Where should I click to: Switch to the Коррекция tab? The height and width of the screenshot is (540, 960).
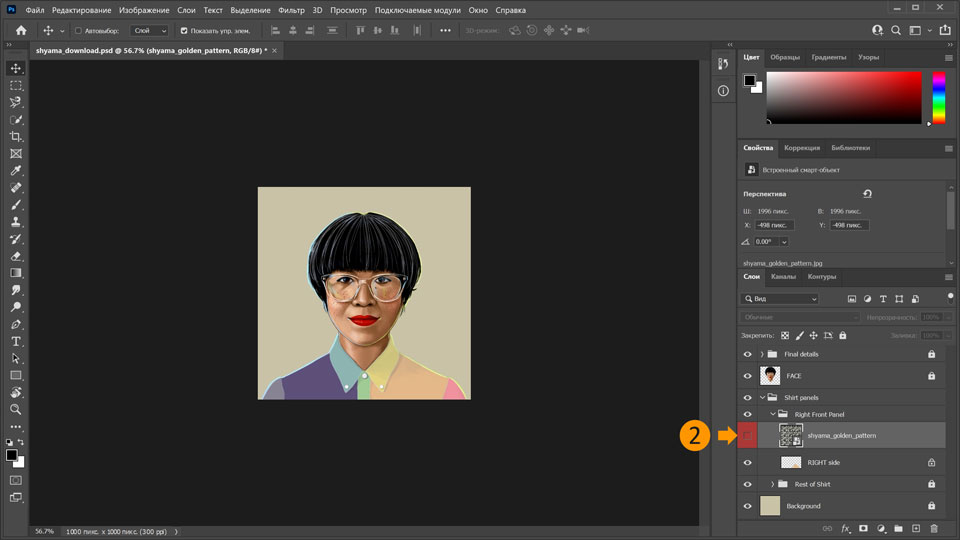click(x=801, y=148)
